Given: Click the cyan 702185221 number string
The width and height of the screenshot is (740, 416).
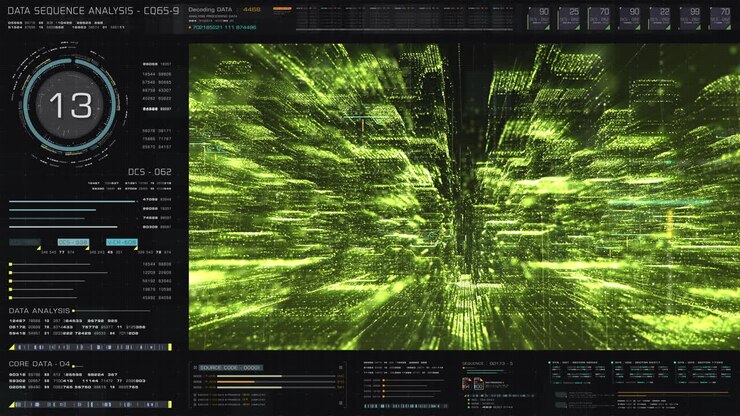Looking at the screenshot, I should (224, 27).
